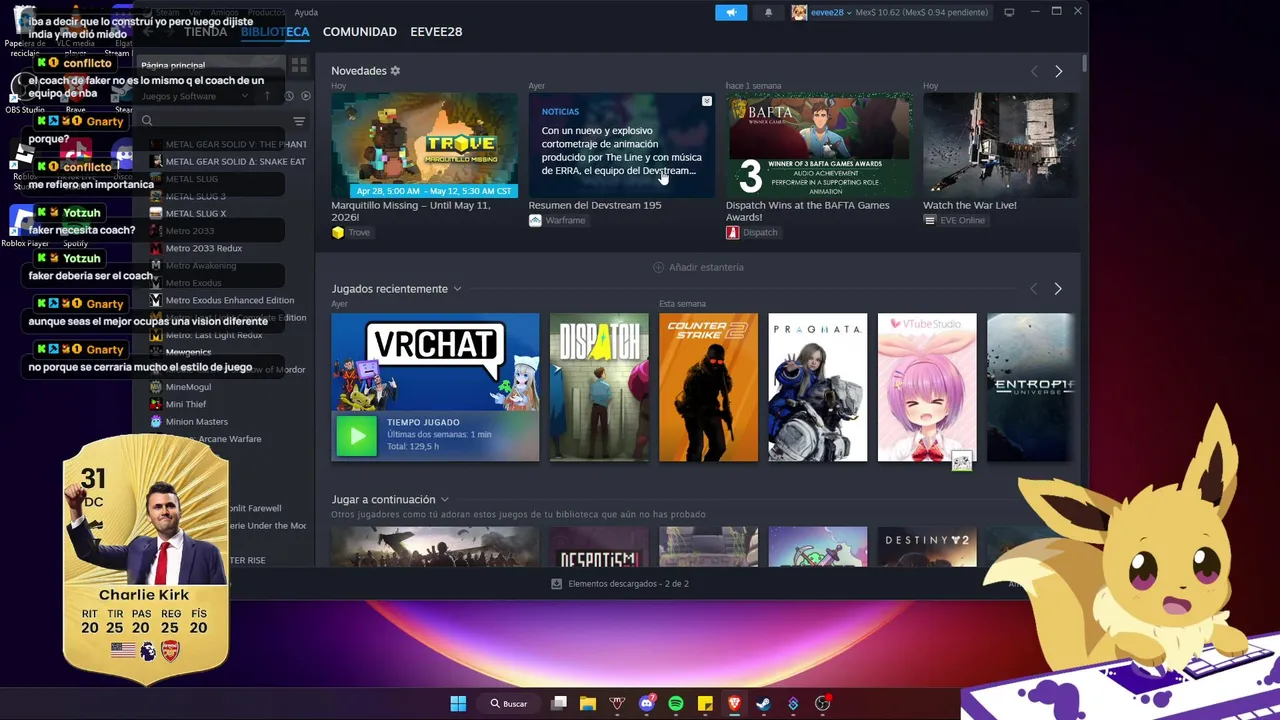1280x720 pixels.
Task: Click the eevee28 profile avatar
Action: click(x=799, y=12)
